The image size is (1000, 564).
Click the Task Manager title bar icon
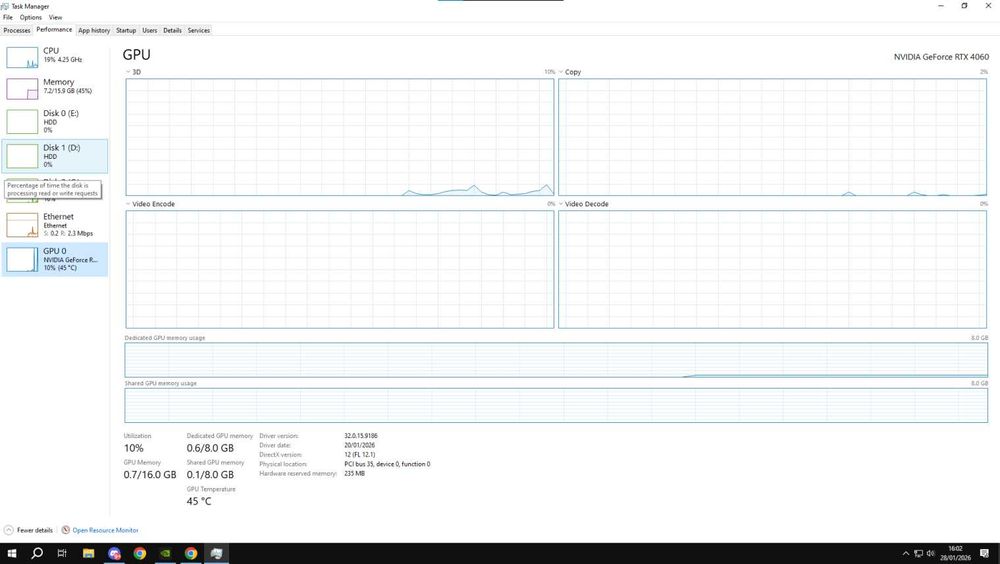point(6,6)
